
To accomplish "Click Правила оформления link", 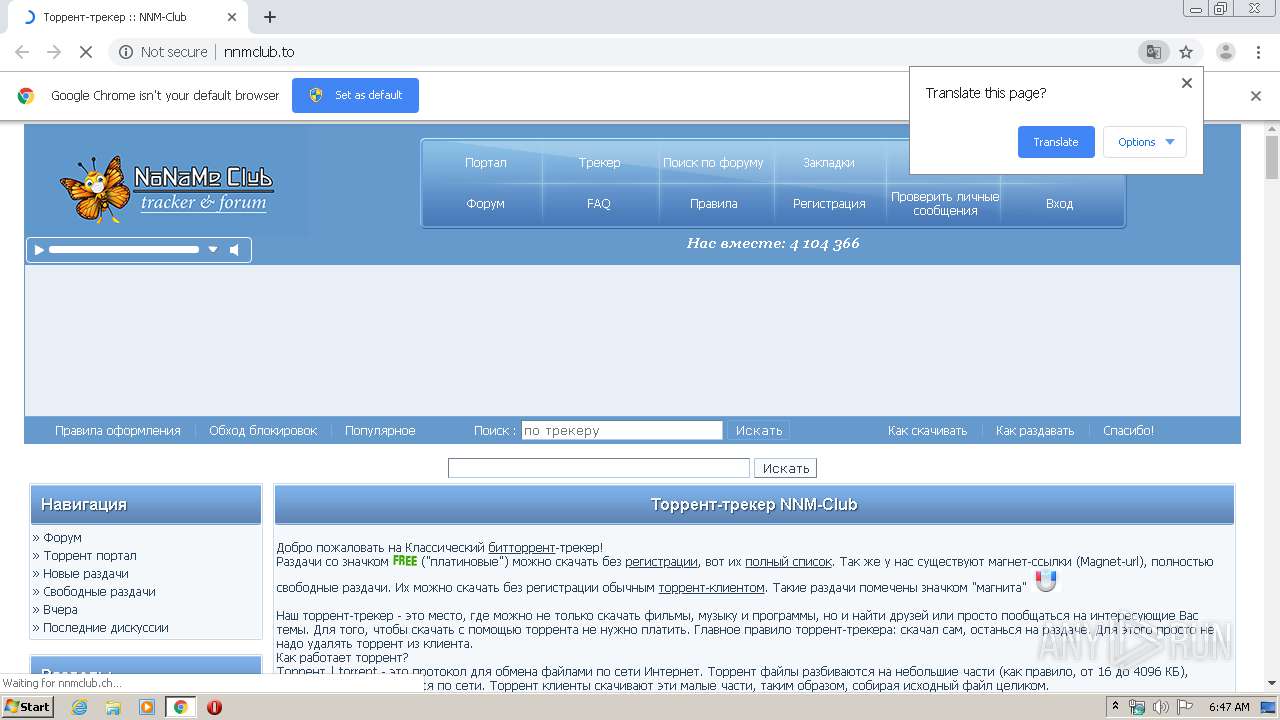I will [x=118, y=431].
